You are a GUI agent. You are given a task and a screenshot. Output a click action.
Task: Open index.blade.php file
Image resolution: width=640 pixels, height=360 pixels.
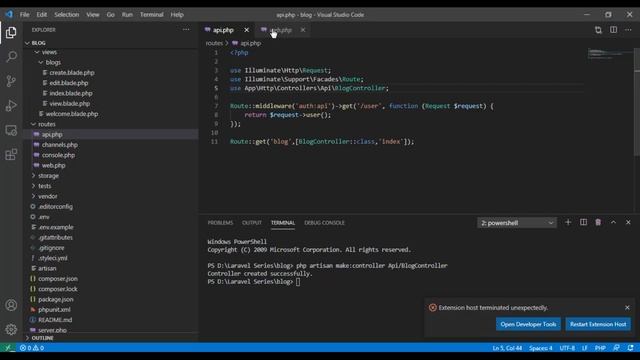click(x=71, y=93)
